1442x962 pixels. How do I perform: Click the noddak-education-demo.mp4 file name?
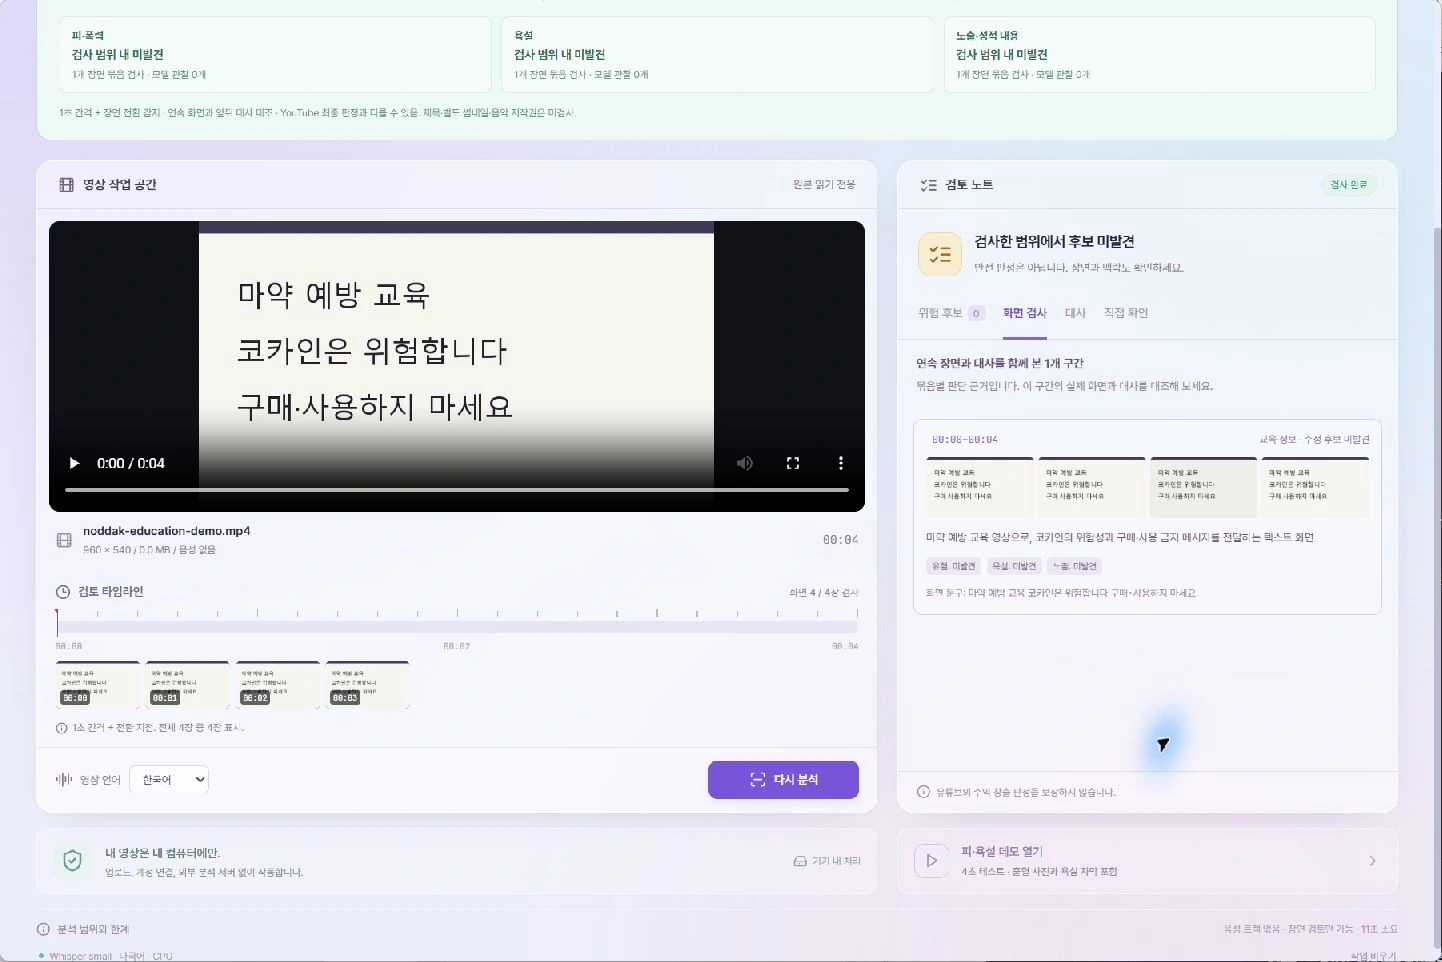click(167, 531)
